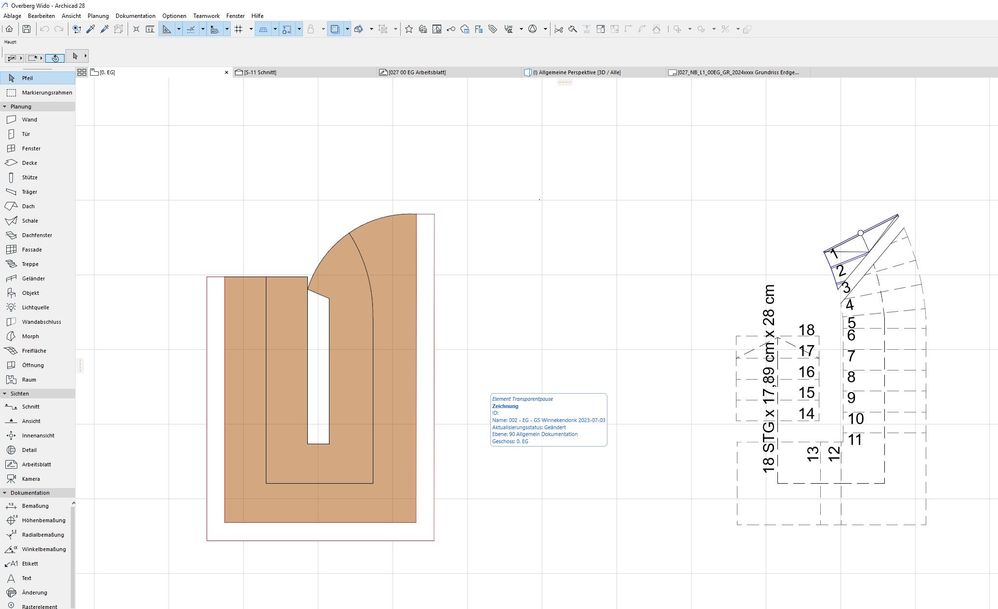Pick the Fenster window tool
Viewport: 998px width, 609px height.
coord(31,148)
